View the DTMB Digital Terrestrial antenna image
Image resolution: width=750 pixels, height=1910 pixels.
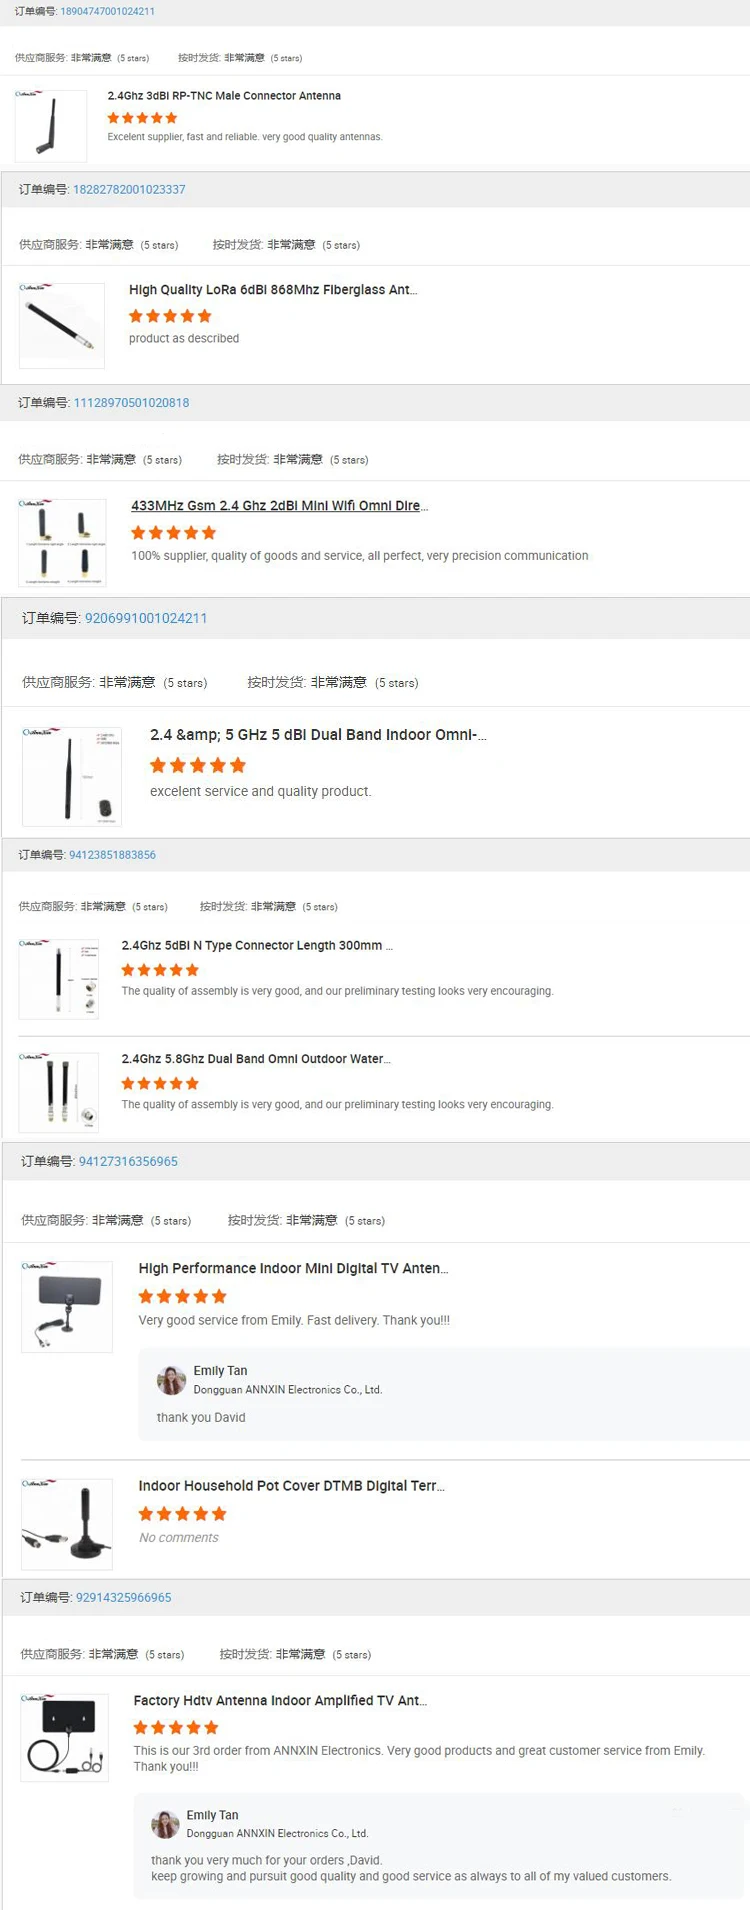[x=67, y=1524]
